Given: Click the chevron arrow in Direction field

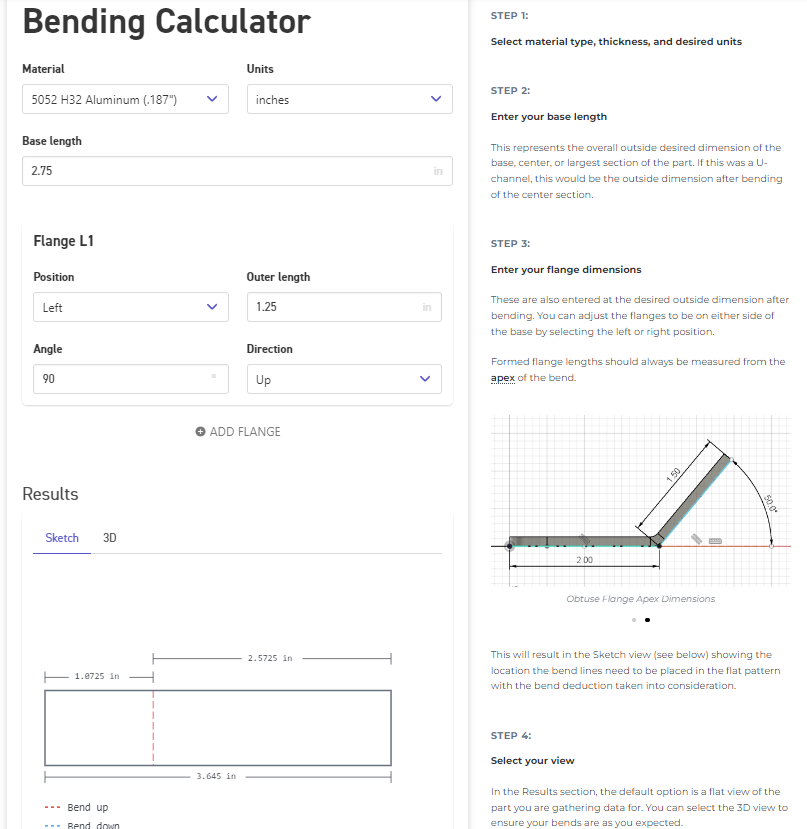Looking at the screenshot, I should point(424,379).
